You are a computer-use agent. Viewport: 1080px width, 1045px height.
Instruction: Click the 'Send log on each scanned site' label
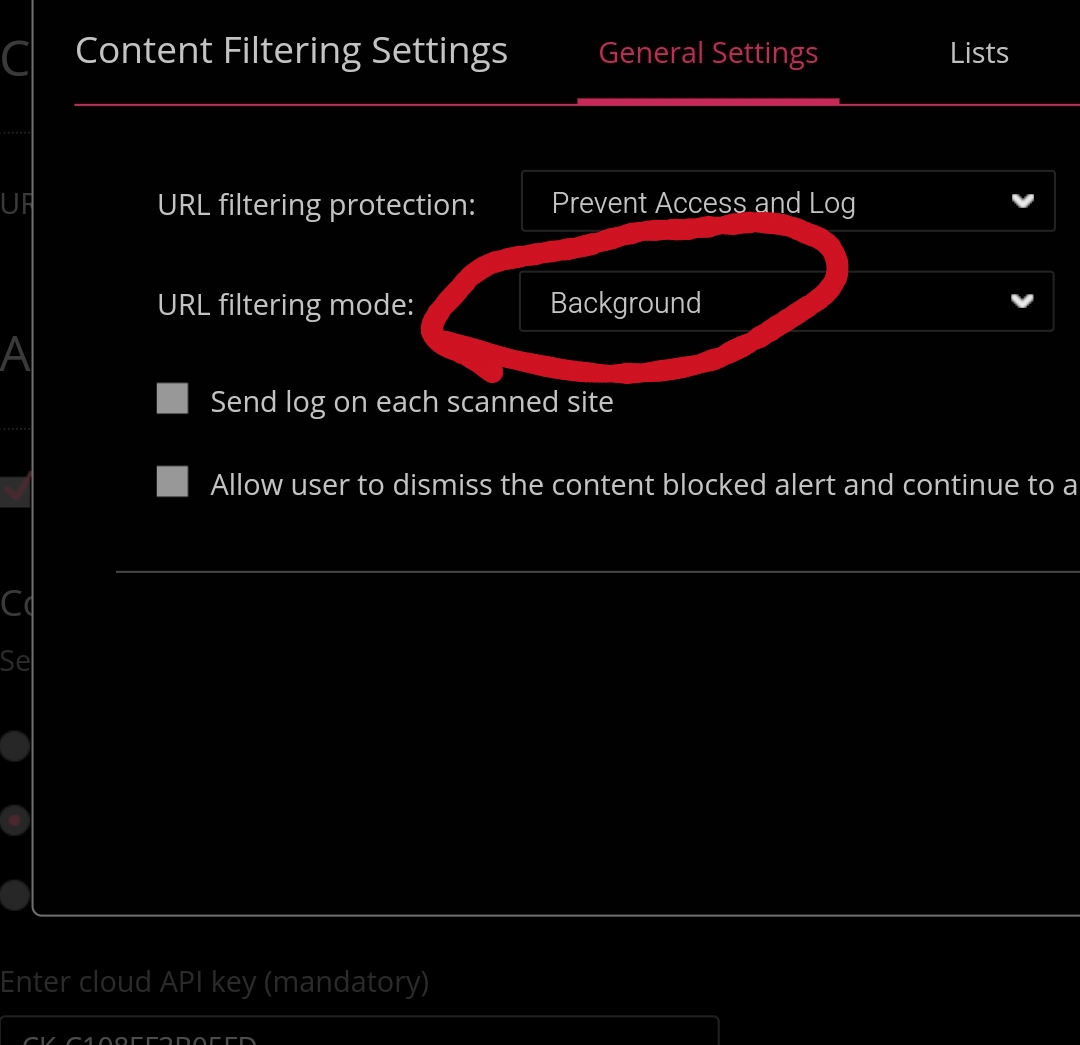[x=412, y=402]
